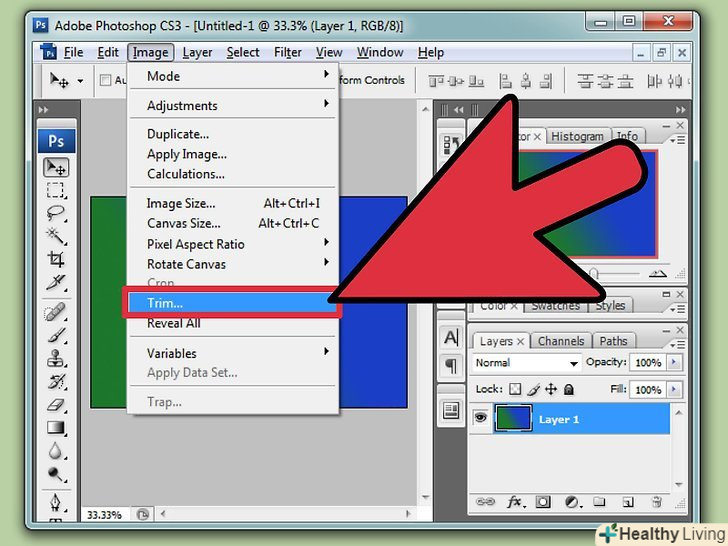This screenshot has width=728, height=546.
Task: Toggle Auto-Select checkbox in options bar
Action: click(x=106, y=80)
